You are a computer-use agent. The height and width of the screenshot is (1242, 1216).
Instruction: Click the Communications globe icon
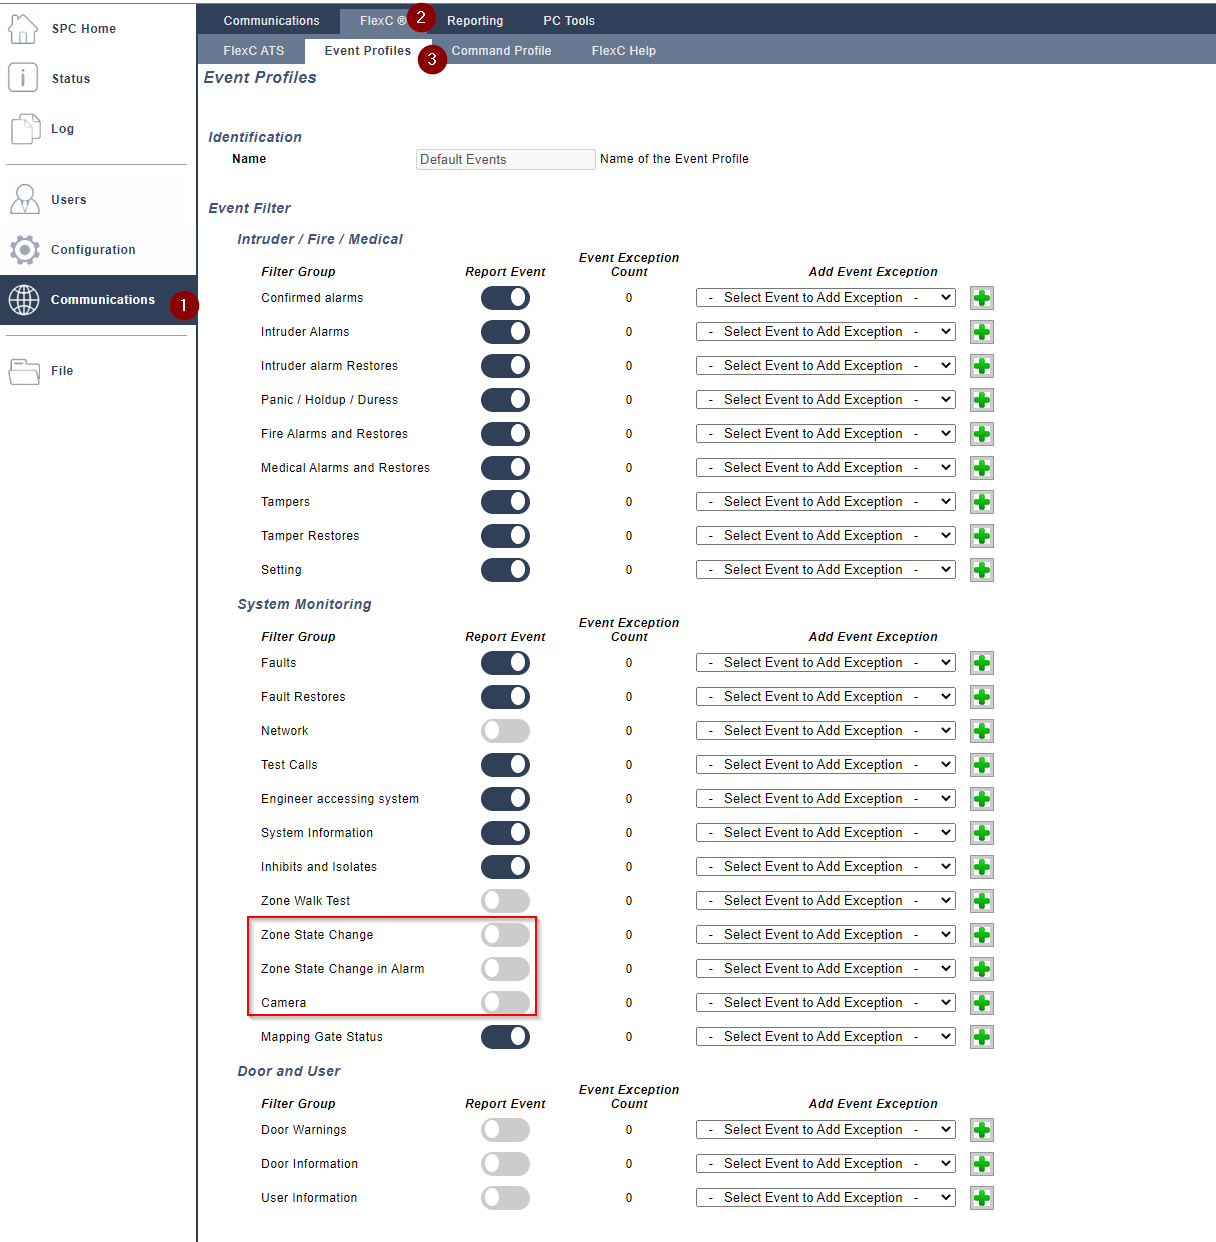click(23, 299)
